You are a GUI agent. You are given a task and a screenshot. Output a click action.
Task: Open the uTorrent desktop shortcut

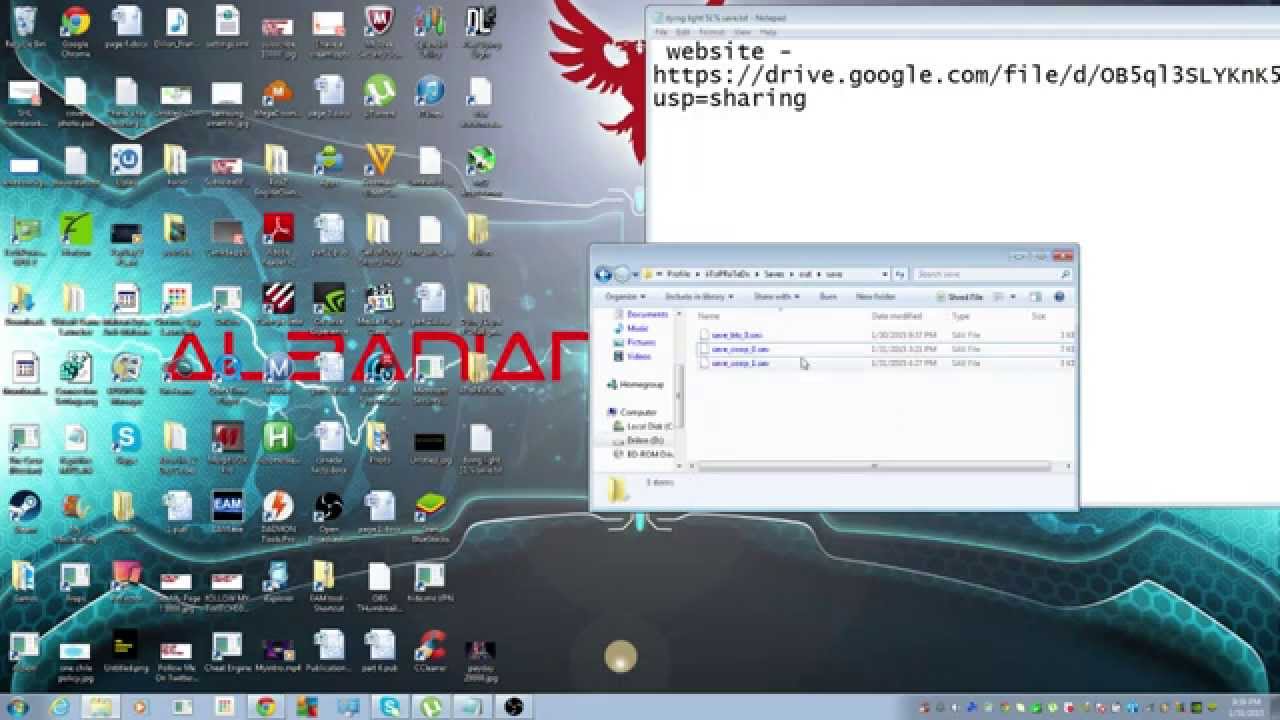coord(379,96)
